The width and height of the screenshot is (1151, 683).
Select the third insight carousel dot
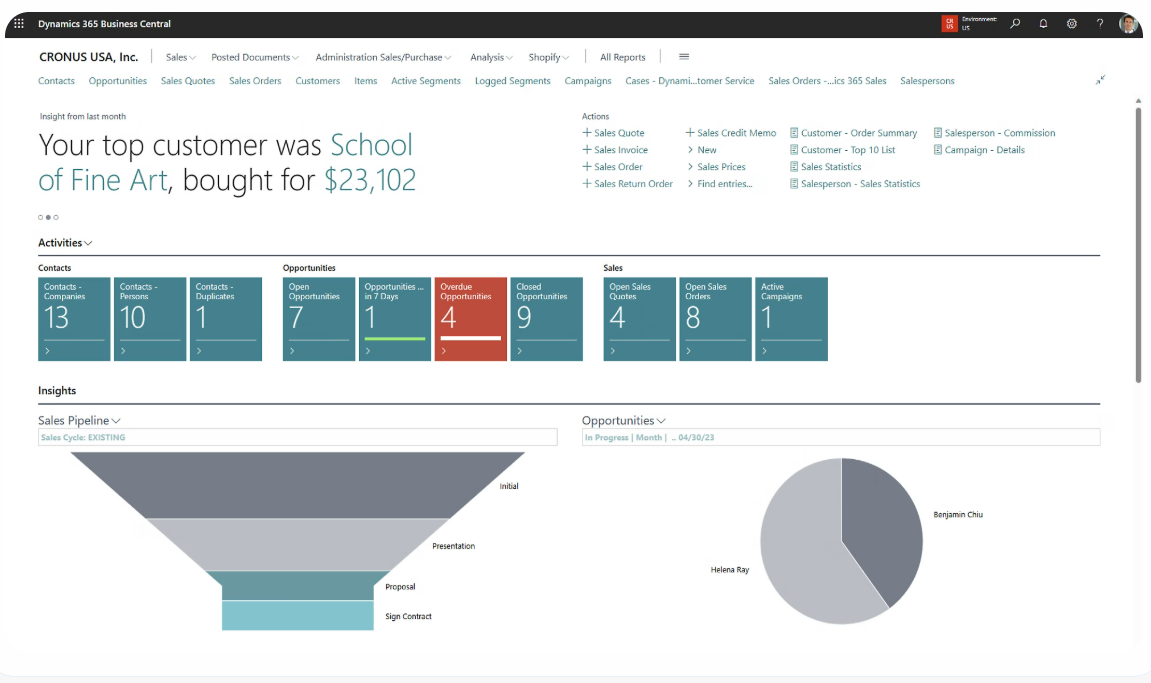pos(56,217)
